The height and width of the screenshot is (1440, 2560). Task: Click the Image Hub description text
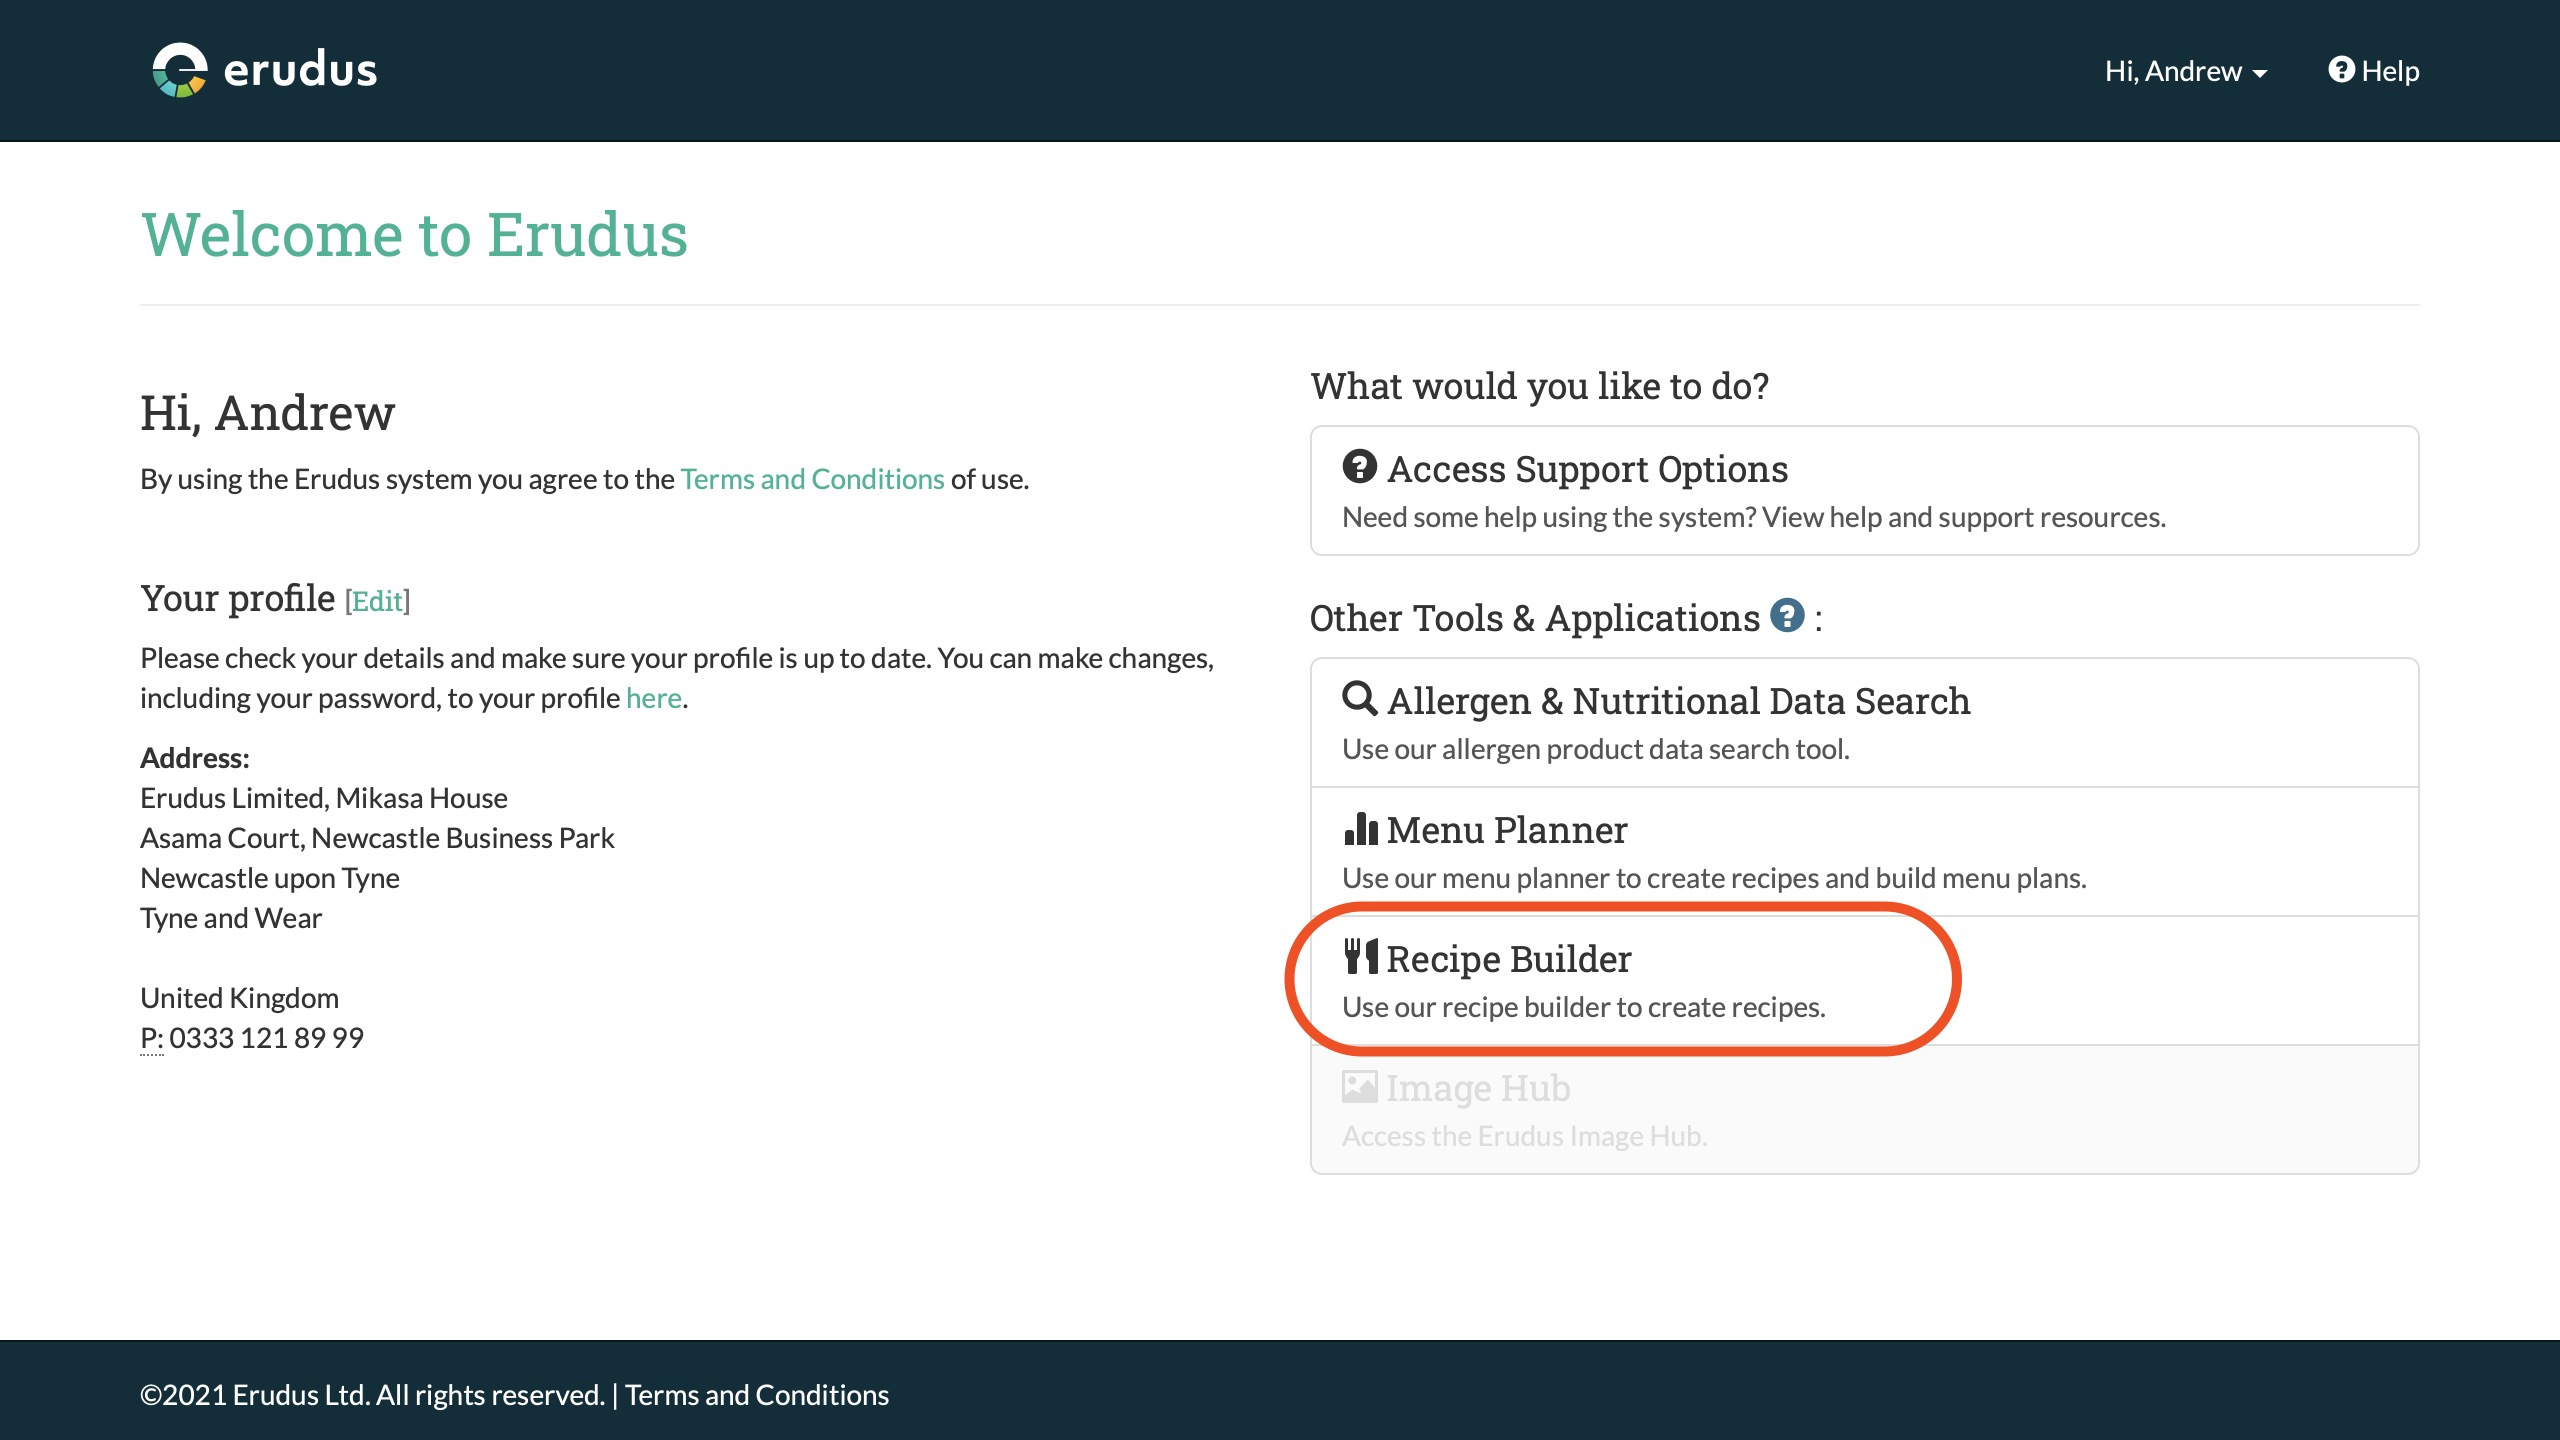coord(1524,1136)
